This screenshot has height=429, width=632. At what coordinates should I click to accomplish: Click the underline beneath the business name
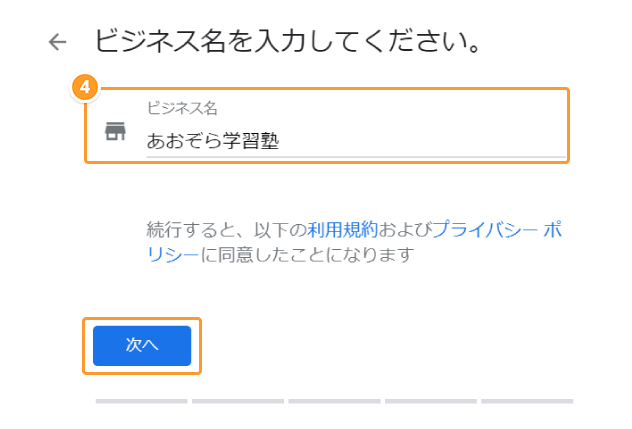pyautogui.click(x=356, y=157)
